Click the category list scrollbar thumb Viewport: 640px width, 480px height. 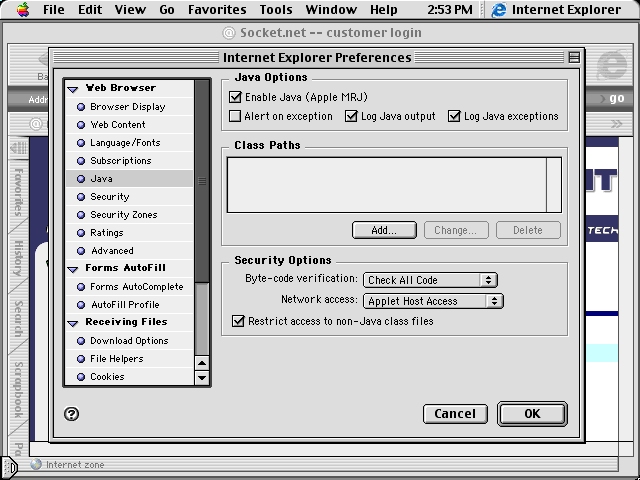202,181
